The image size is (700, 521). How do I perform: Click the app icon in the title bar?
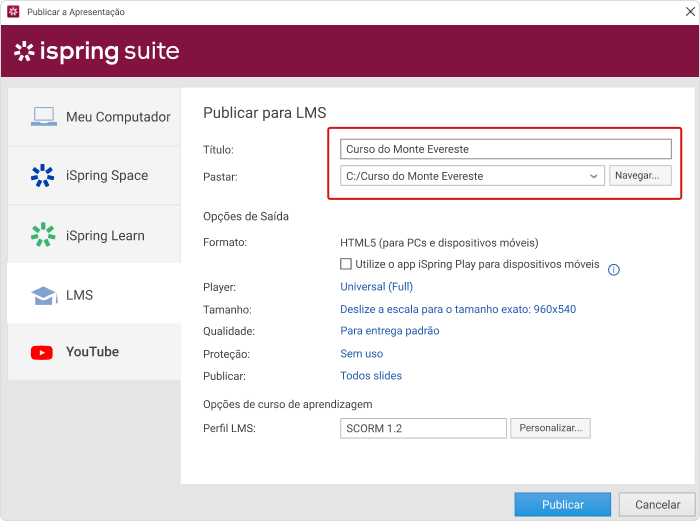(13, 12)
